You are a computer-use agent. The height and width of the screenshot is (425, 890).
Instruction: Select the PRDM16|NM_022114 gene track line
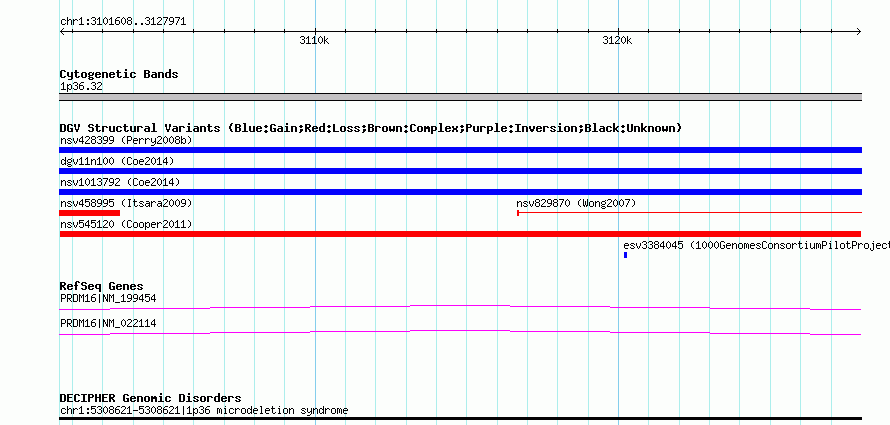(460, 333)
